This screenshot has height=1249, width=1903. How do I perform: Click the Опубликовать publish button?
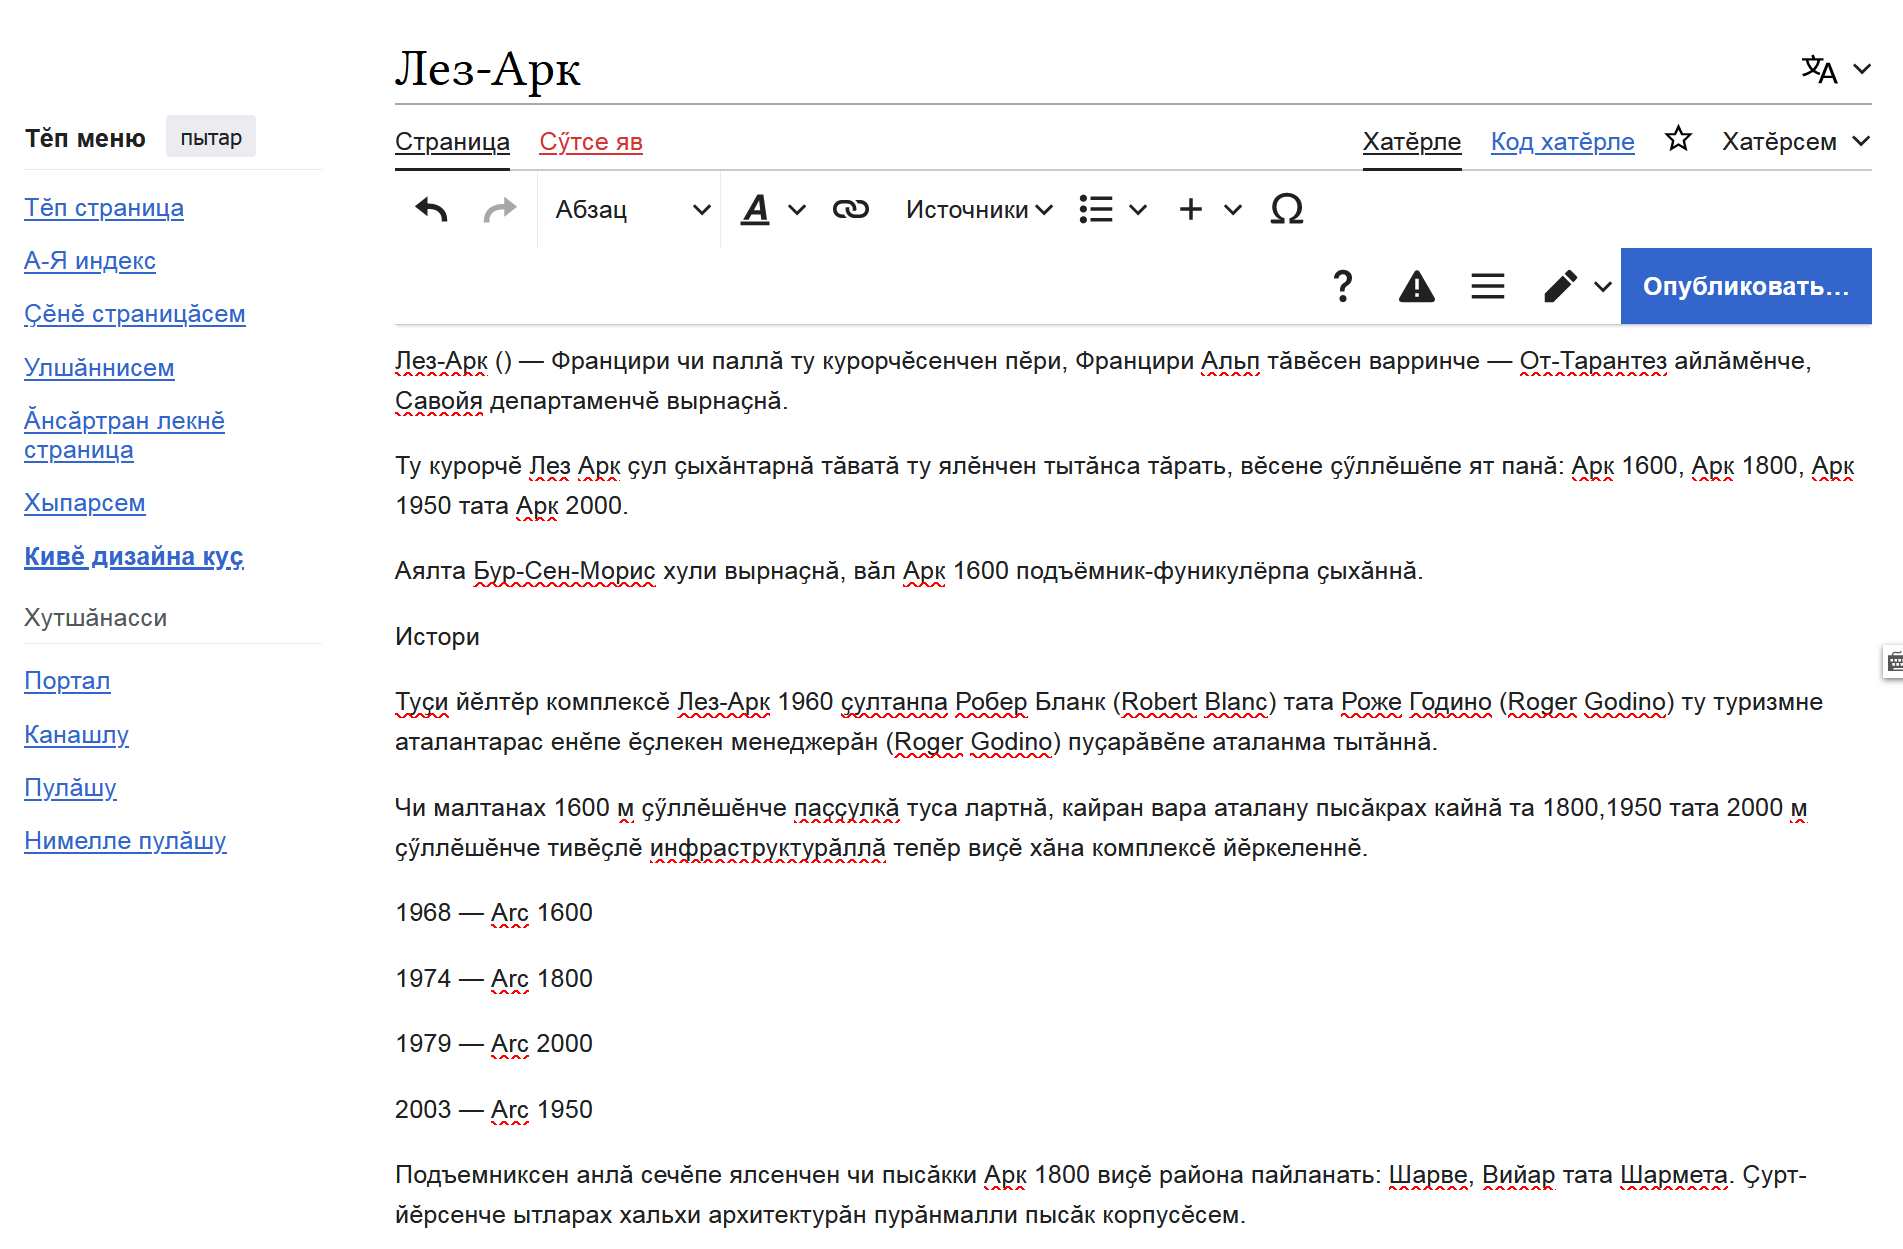click(1745, 287)
